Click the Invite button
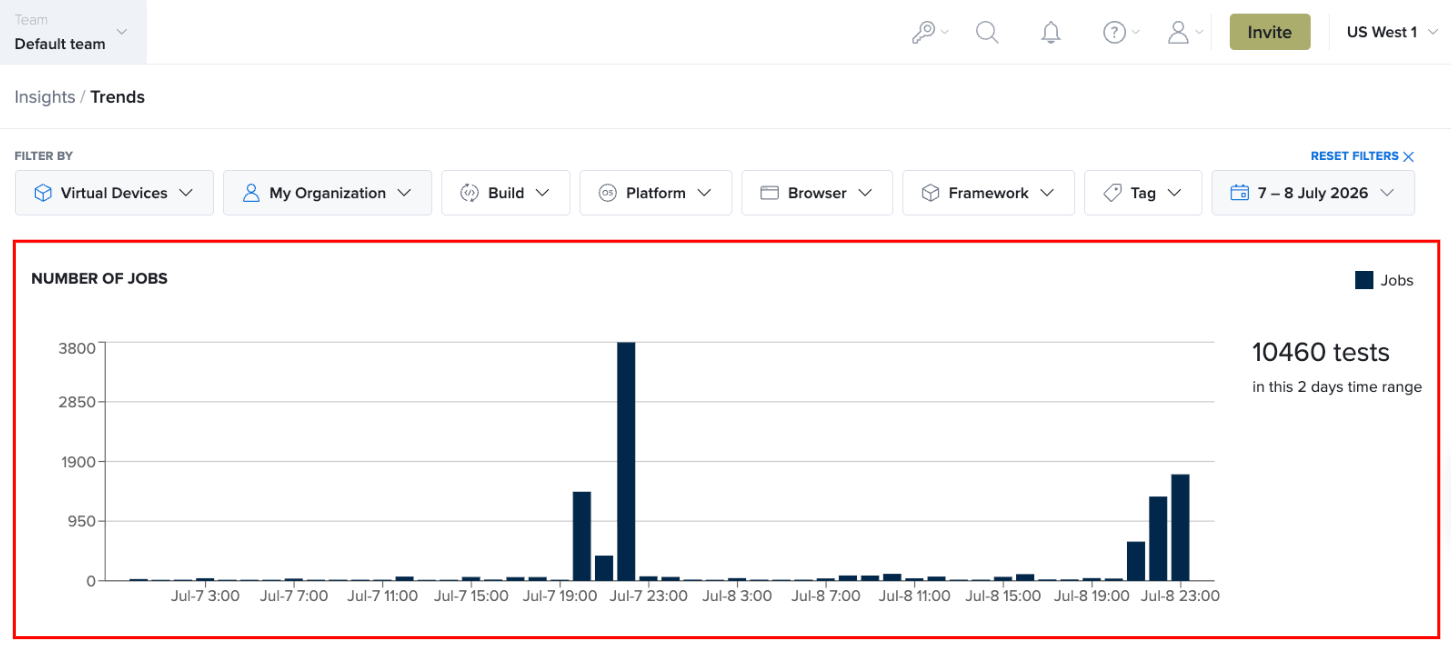 1270,32
